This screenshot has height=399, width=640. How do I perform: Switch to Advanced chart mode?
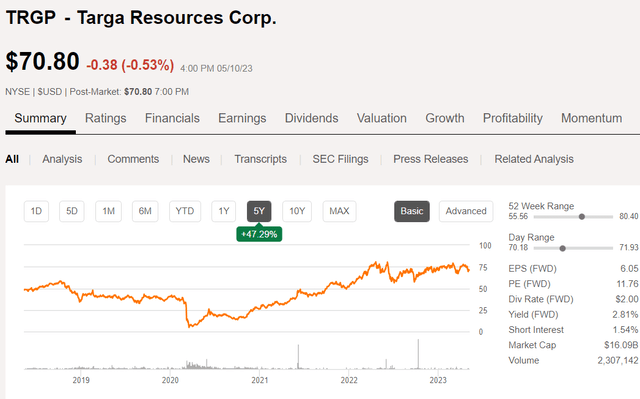tap(466, 211)
